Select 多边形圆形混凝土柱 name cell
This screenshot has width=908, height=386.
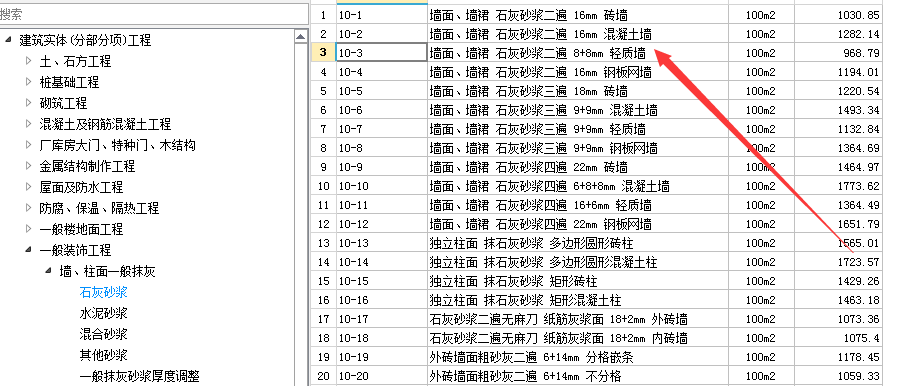coord(578,262)
